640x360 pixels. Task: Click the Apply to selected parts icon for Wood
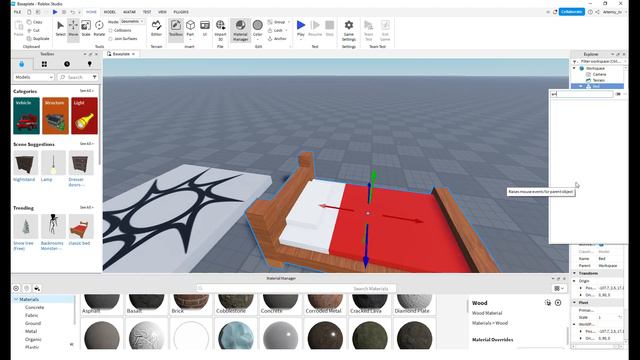[548, 302]
